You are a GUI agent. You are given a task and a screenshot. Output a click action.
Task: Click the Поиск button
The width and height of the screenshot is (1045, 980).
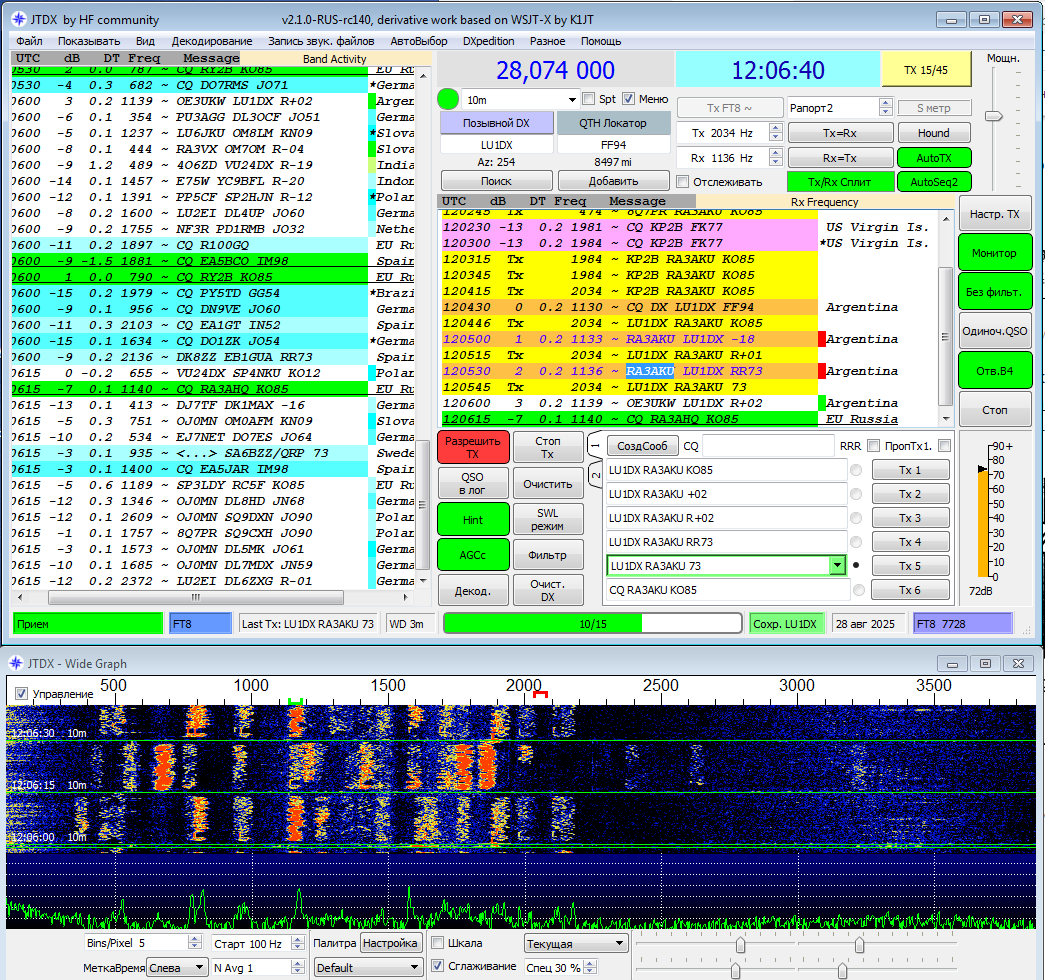click(497, 181)
